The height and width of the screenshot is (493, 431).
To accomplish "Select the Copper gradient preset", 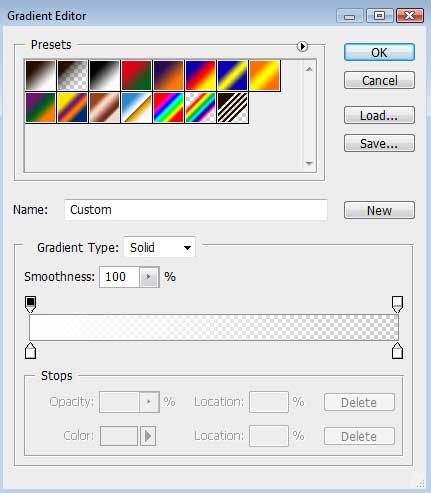I will pos(104,108).
